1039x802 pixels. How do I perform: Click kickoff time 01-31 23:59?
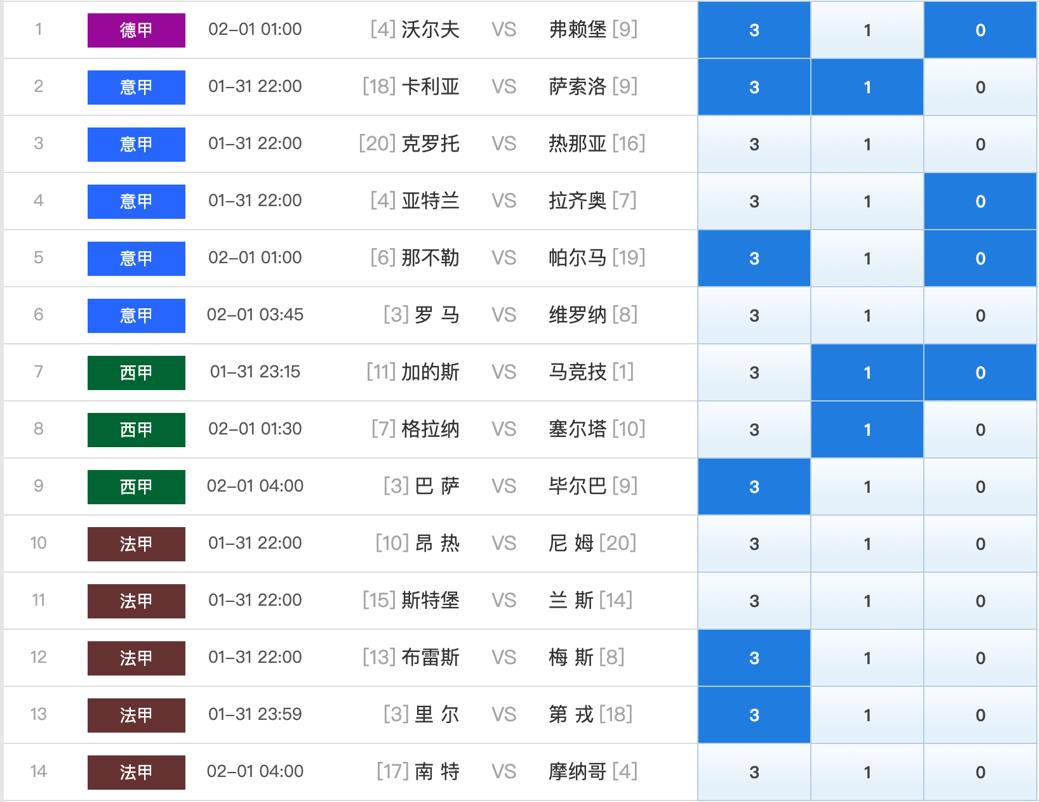click(255, 714)
